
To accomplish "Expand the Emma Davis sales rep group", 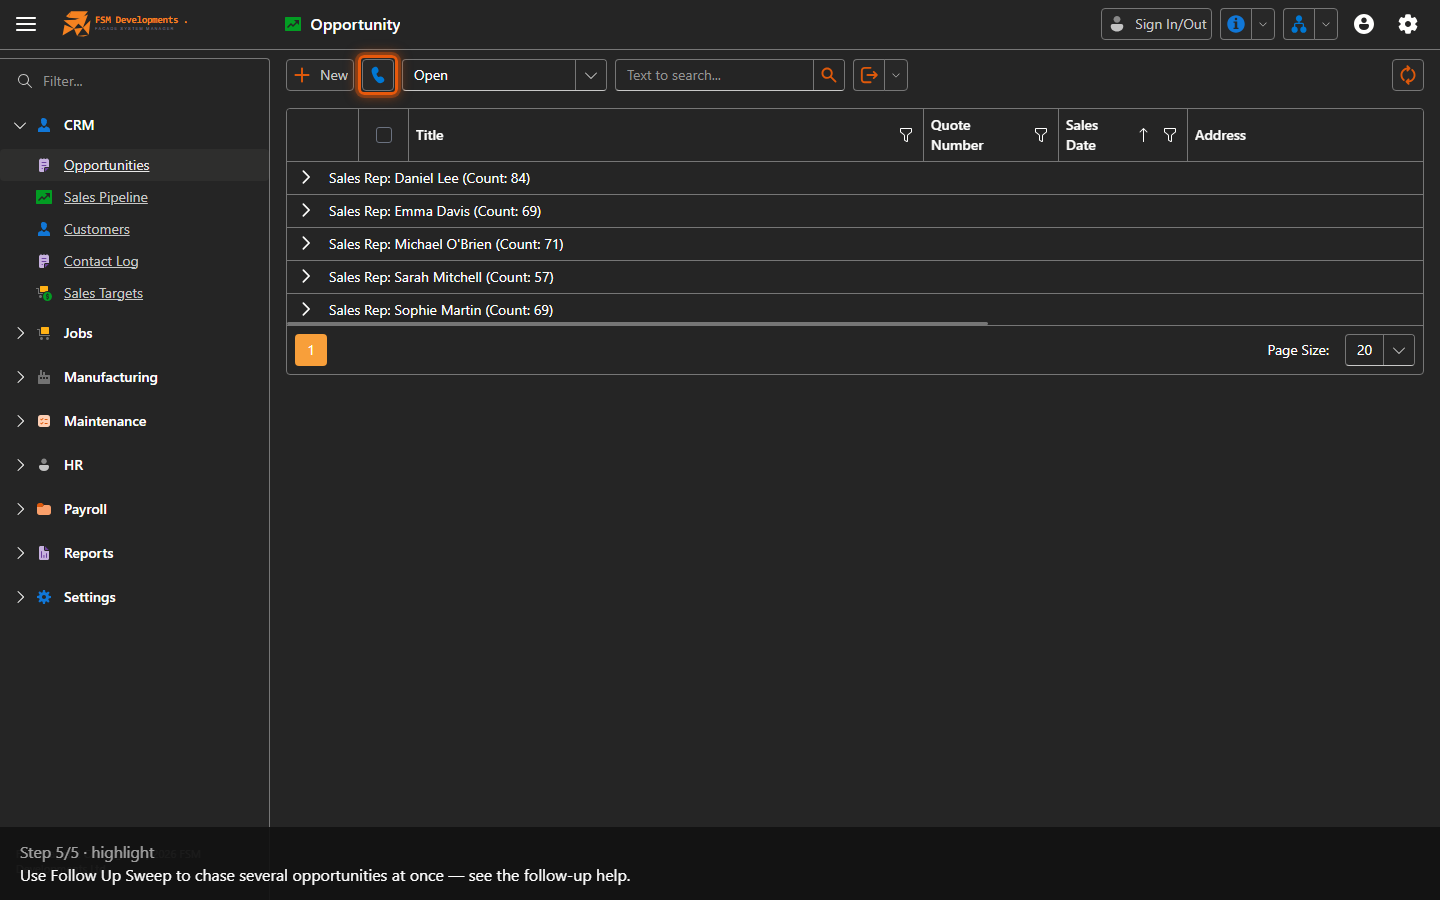I will pyautogui.click(x=306, y=210).
